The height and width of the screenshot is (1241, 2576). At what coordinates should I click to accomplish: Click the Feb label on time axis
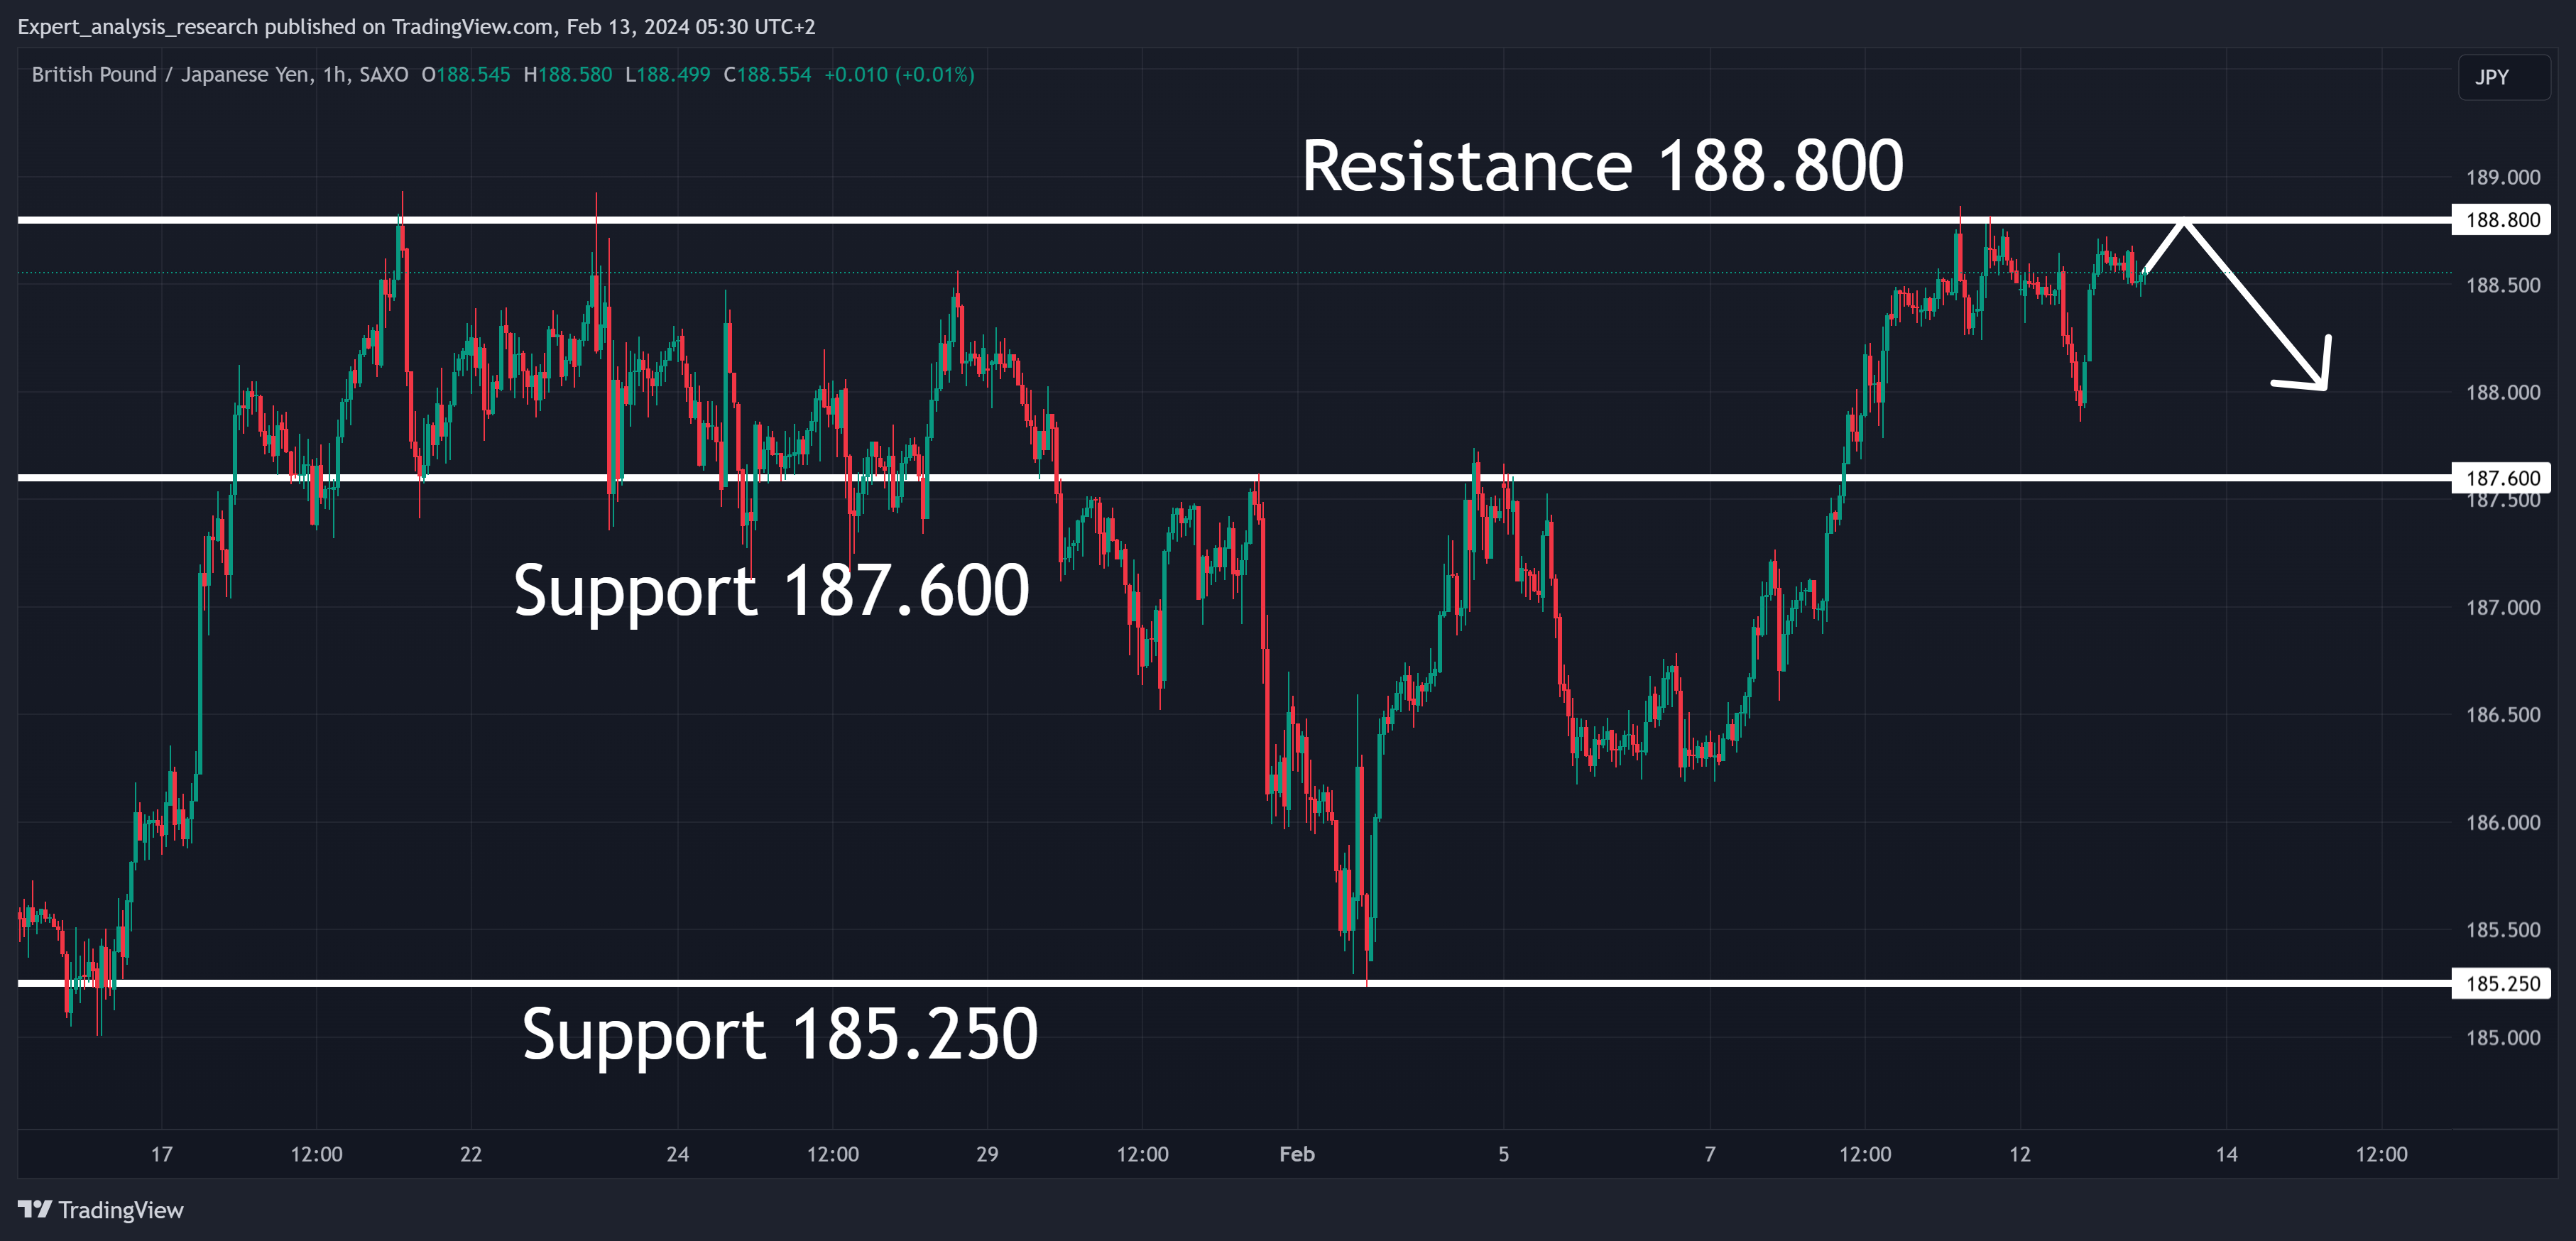tap(1297, 1154)
